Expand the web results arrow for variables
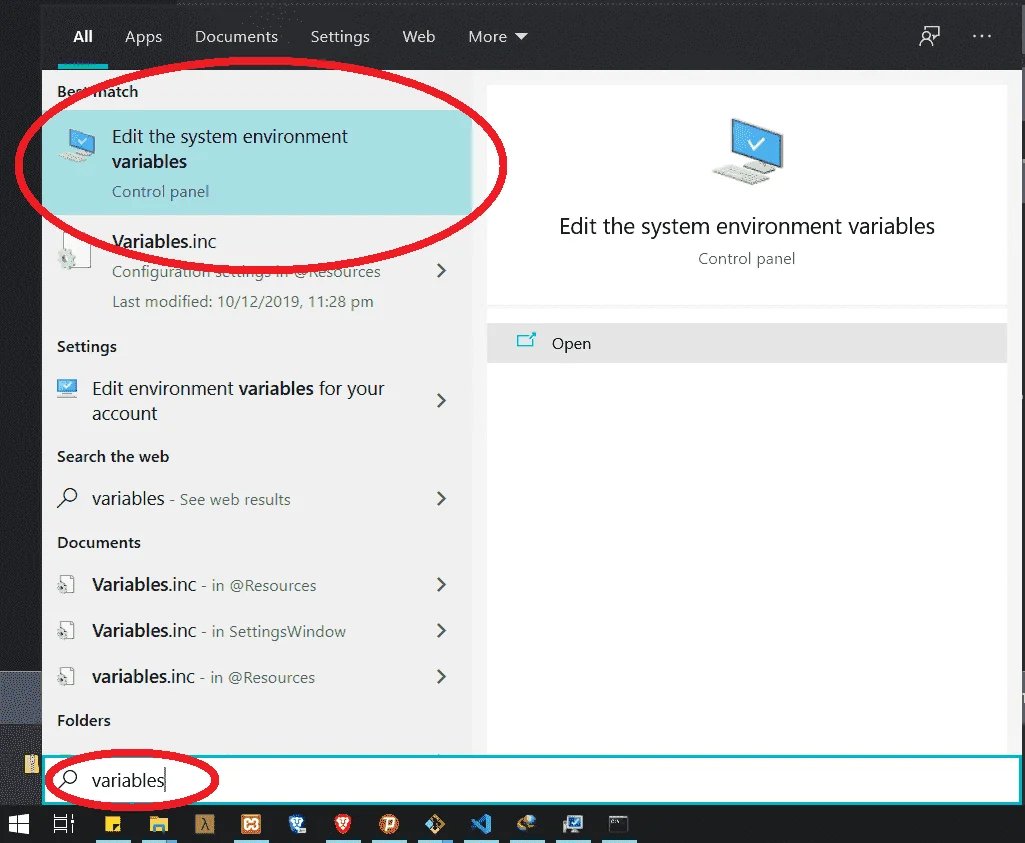The image size is (1025, 843). point(441,499)
